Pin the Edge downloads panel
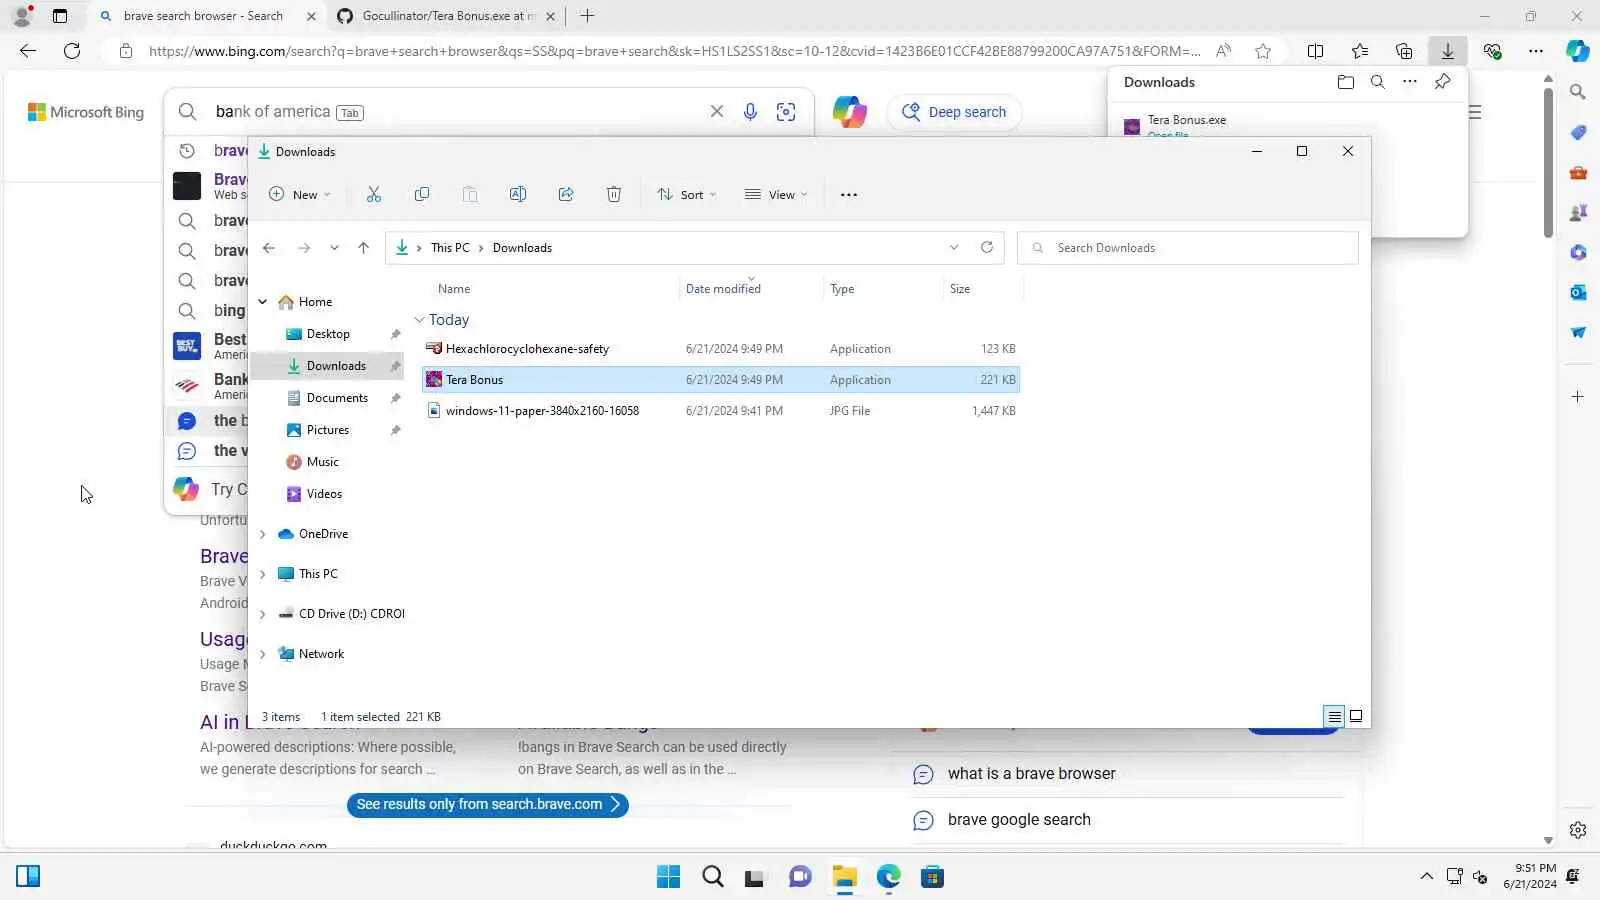 [1442, 82]
